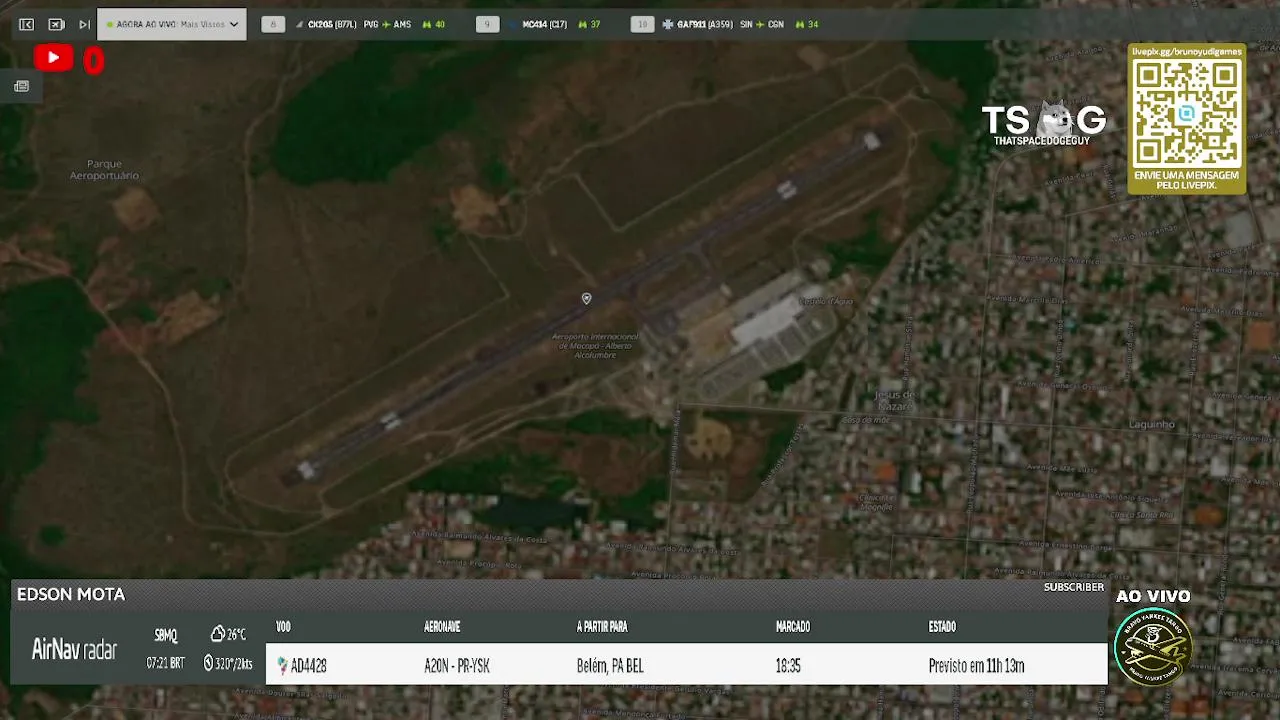Click scheduled time 18:35 cell

click(788, 666)
